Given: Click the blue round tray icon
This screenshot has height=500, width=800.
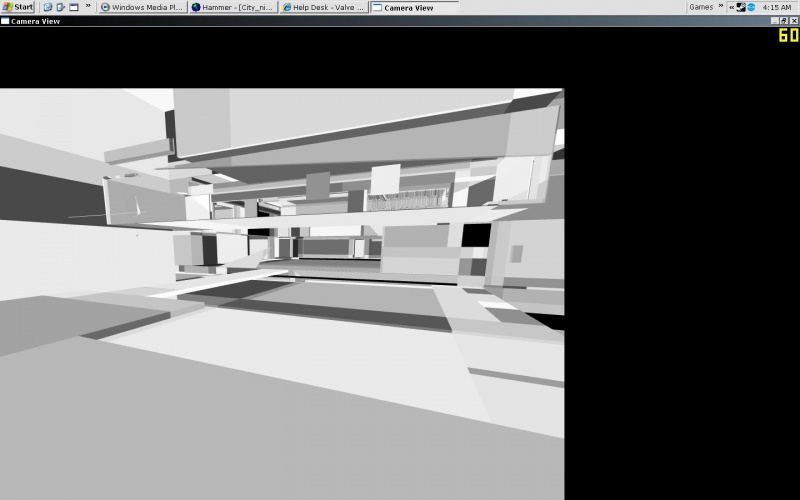Looking at the screenshot, I should pos(751,7).
